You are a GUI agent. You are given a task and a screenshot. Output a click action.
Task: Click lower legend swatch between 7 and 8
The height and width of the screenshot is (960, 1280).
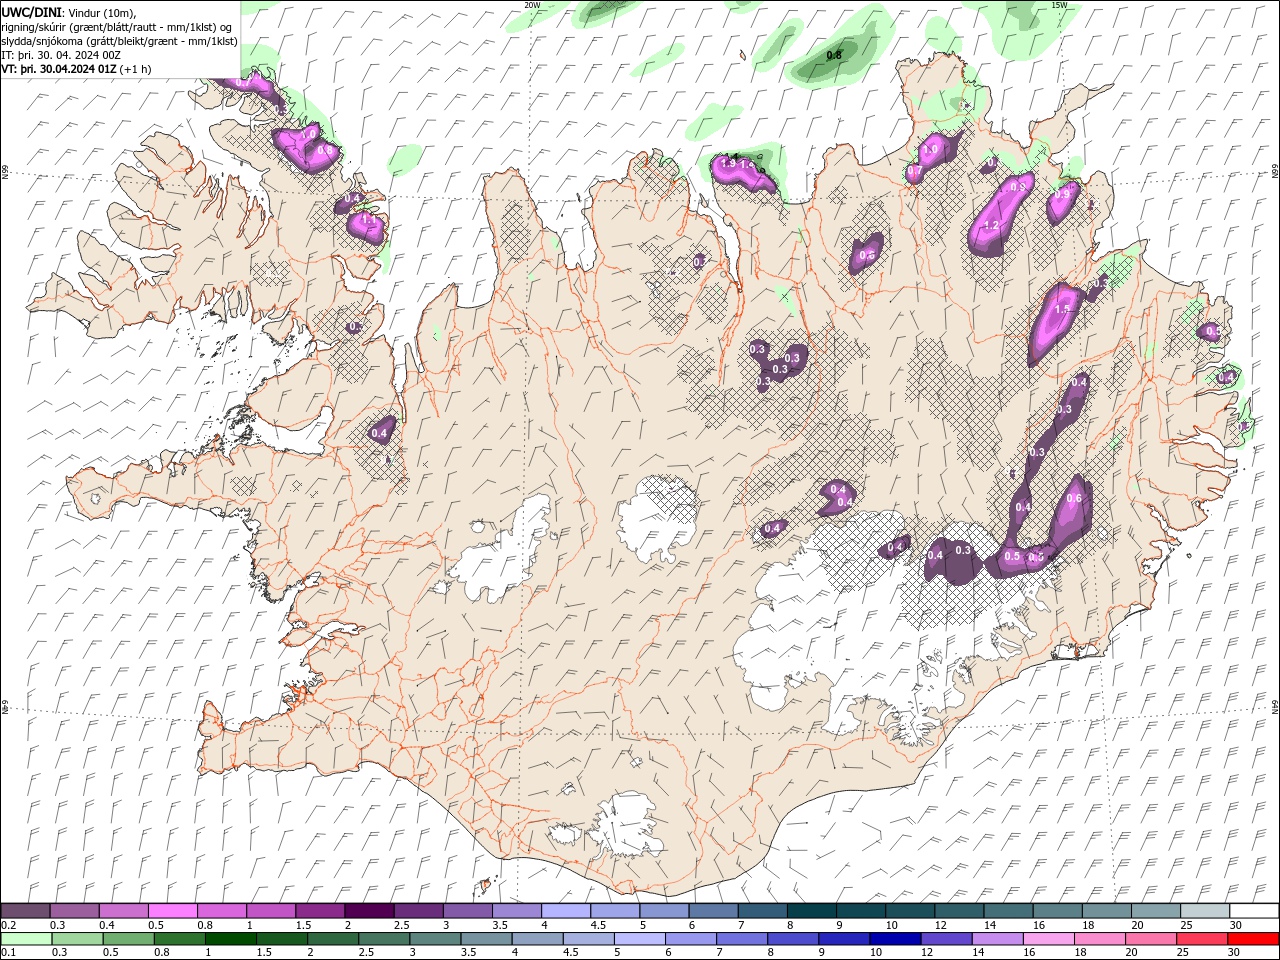point(742,939)
